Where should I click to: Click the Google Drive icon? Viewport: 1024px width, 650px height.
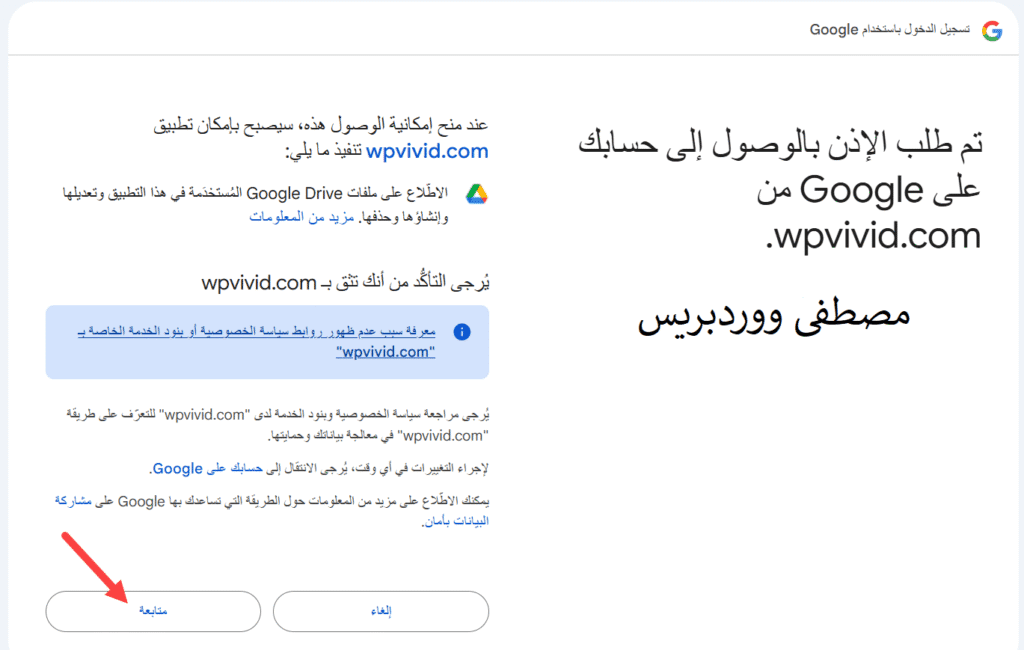[477, 194]
